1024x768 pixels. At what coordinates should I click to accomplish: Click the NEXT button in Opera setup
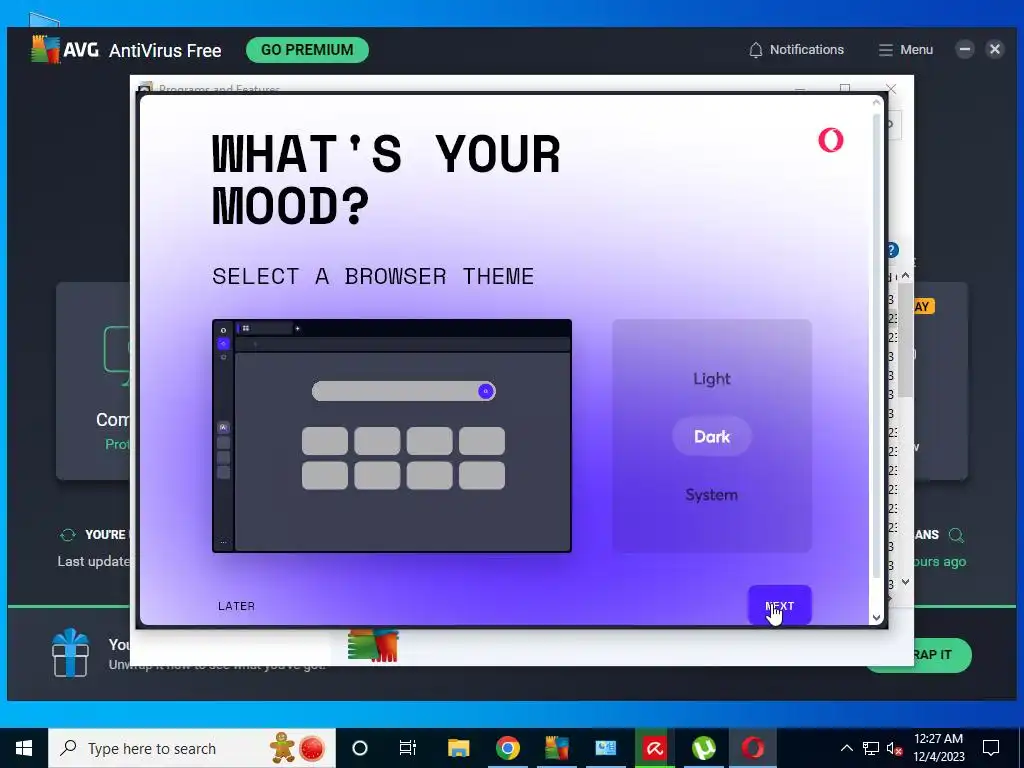pyautogui.click(x=779, y=605)
